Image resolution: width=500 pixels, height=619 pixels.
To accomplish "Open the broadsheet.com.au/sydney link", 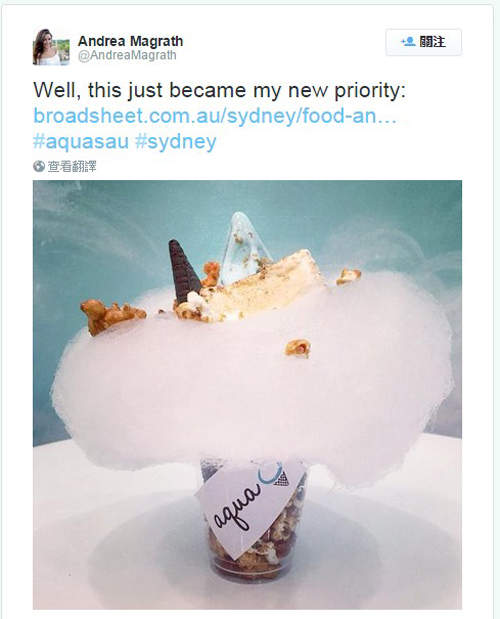I will point(215,116).
